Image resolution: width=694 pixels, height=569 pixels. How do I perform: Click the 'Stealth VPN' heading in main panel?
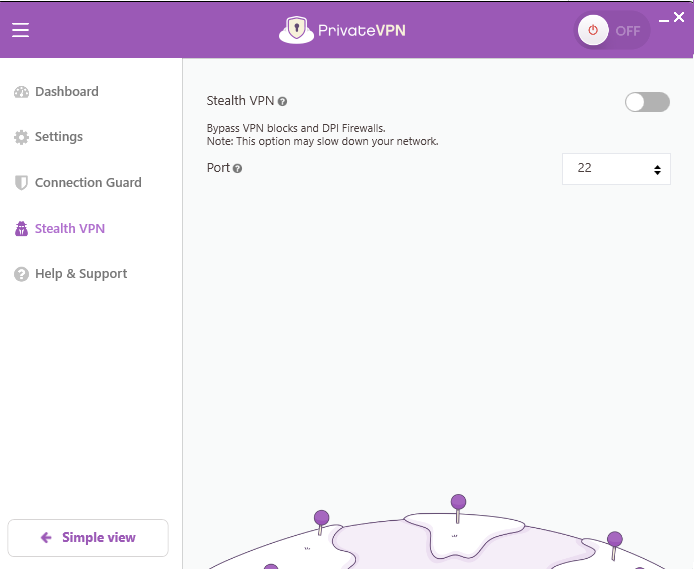point(240,101)
